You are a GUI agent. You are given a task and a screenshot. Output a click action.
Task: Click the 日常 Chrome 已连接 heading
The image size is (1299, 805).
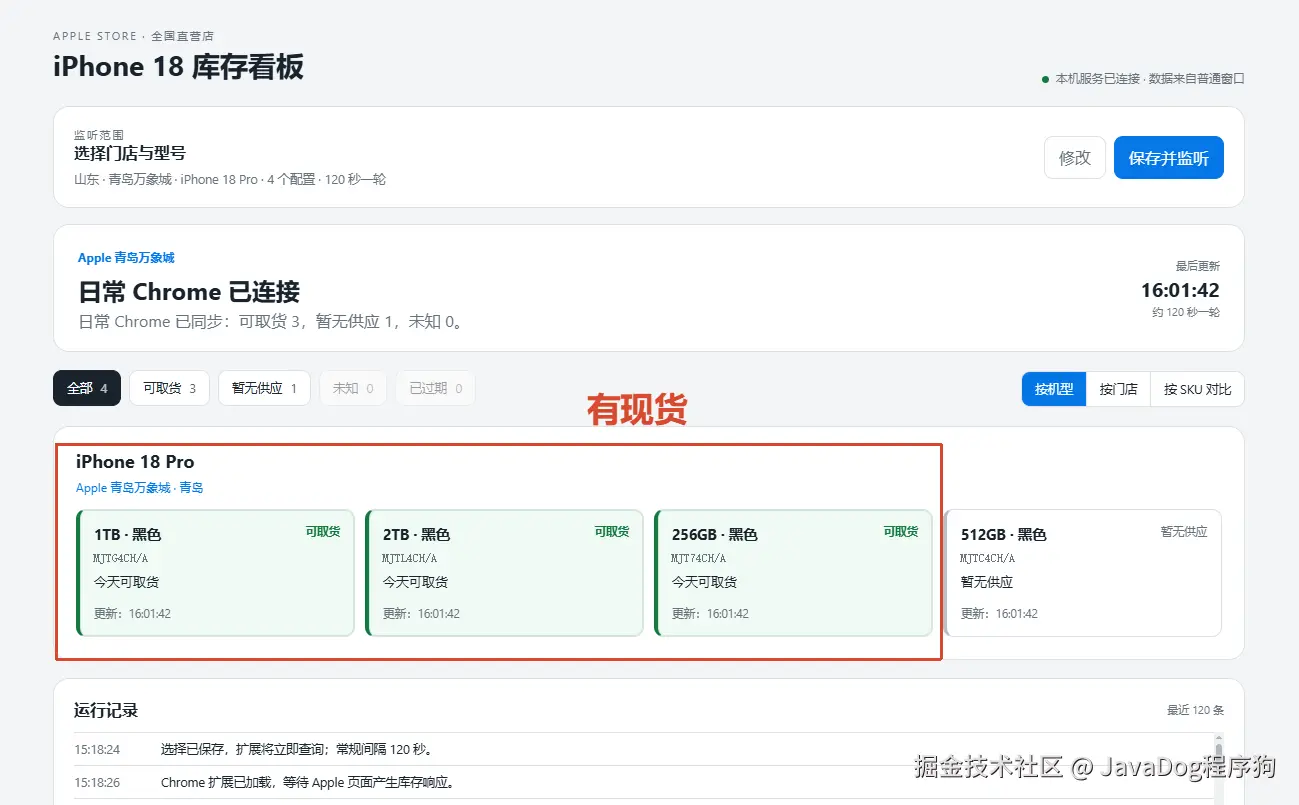(x=189, y=292)
